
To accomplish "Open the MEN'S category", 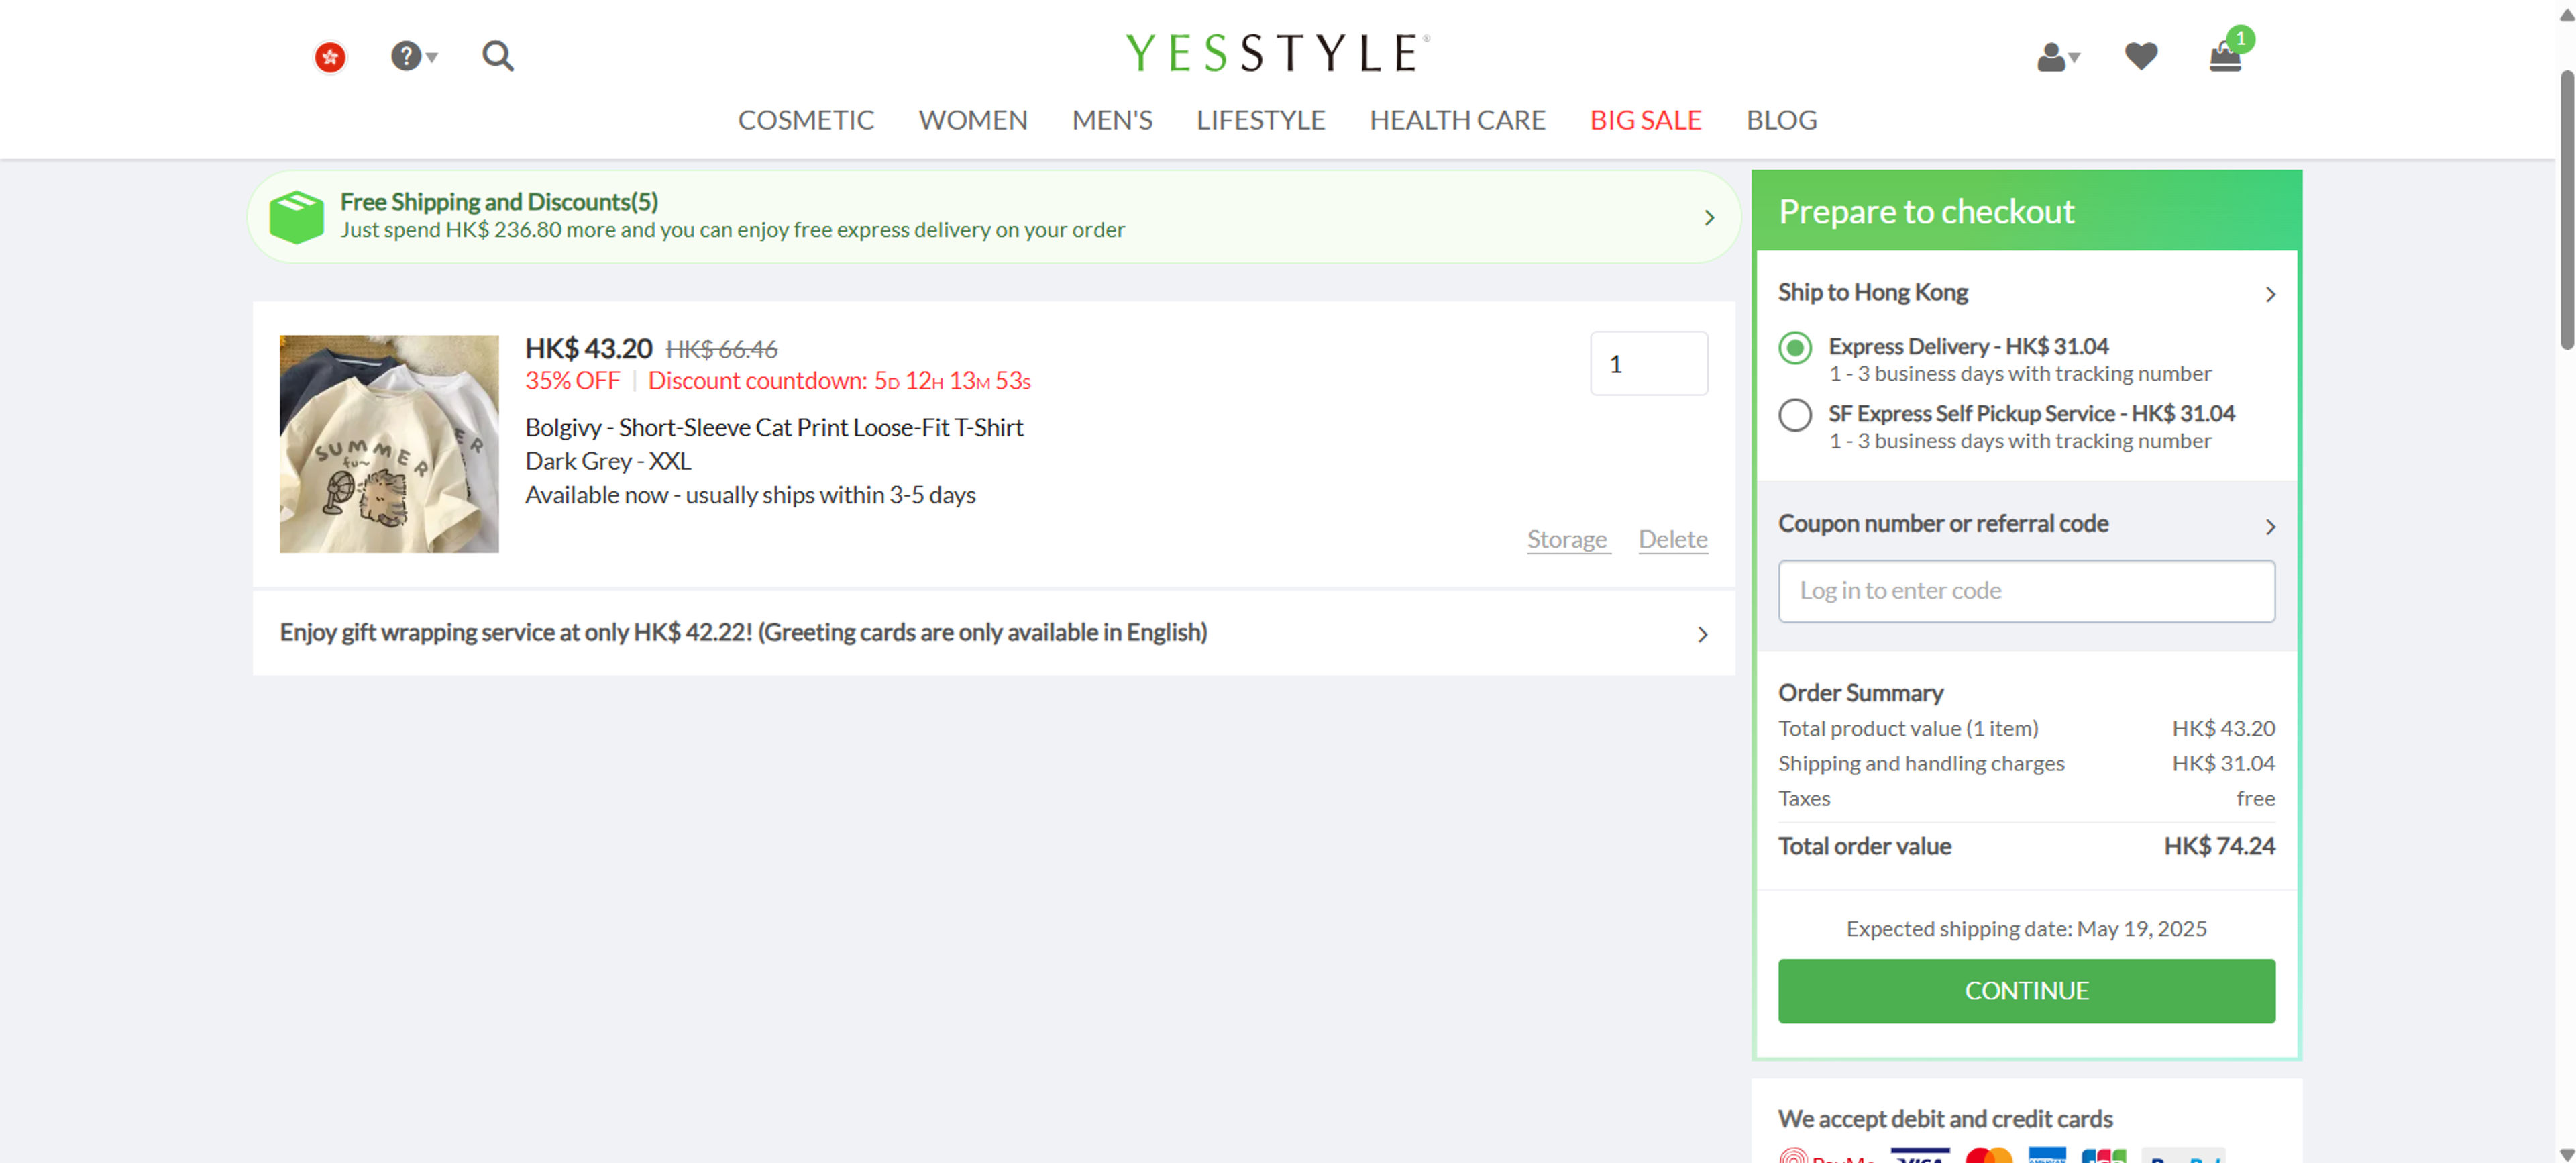I will tap(1112, 120).
